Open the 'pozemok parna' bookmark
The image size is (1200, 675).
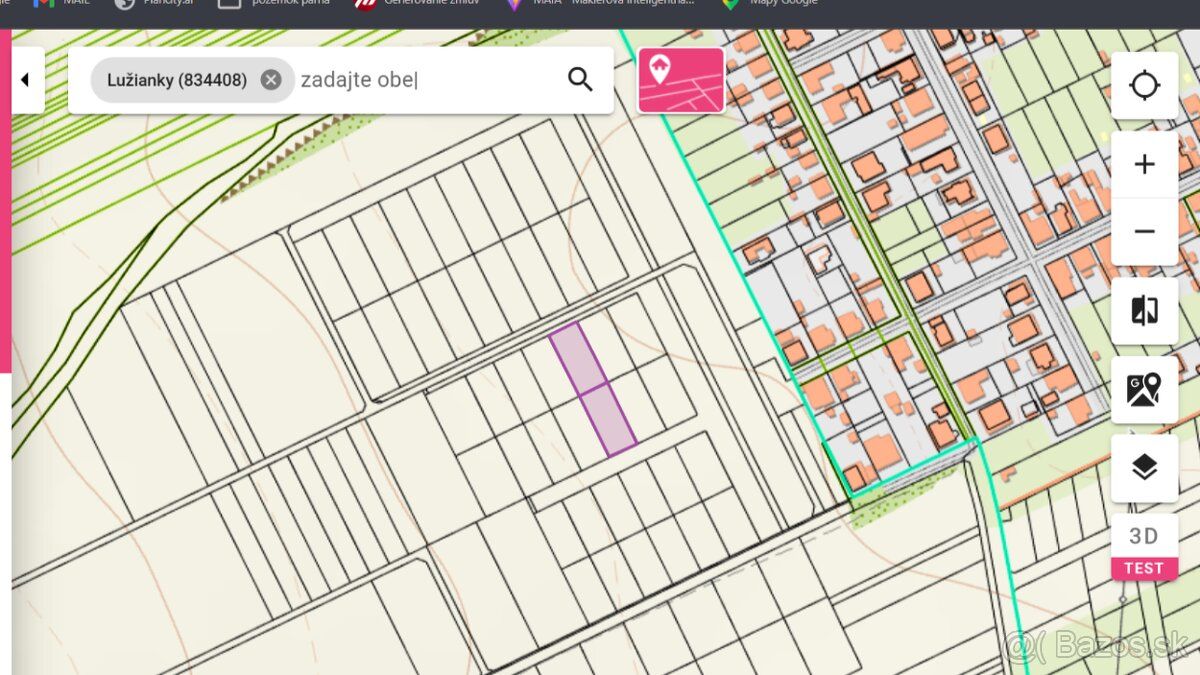click(x=273, y=3)
